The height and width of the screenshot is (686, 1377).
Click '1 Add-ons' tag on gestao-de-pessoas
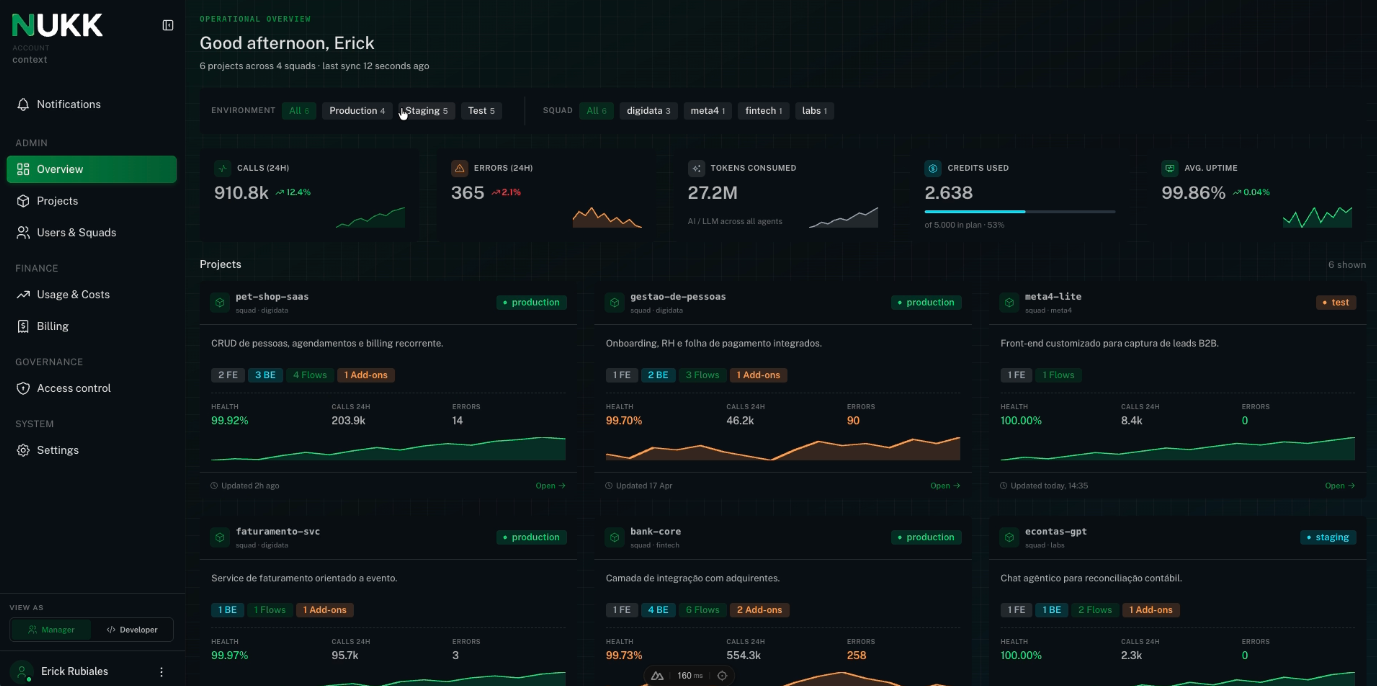click(760, 375)
